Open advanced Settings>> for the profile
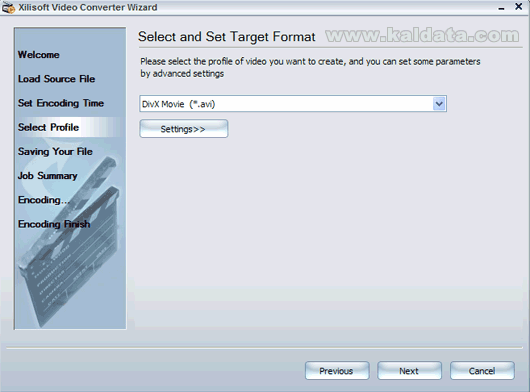Viewport: 530px width, 392px height. [184, 129]
